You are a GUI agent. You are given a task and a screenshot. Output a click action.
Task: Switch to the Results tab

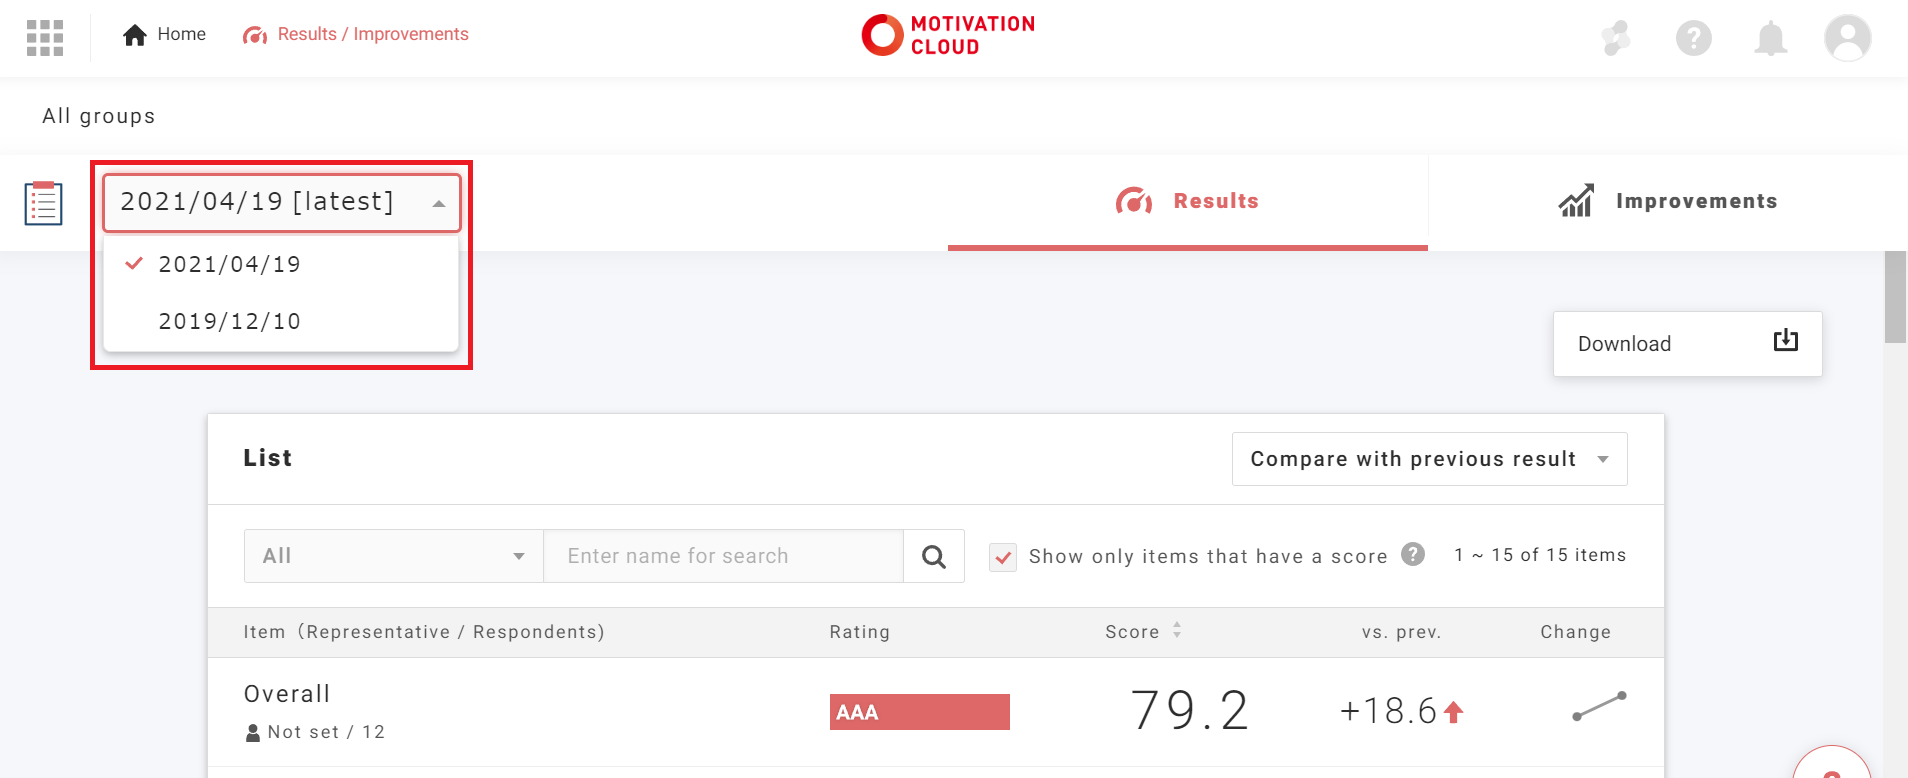point(1187,202)
